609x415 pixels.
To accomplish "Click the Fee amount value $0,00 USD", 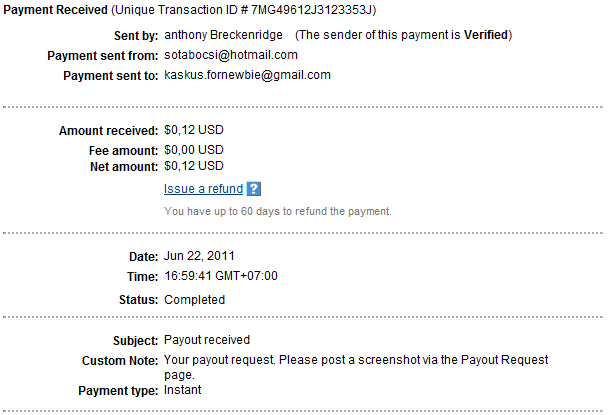I will (194, 150).
